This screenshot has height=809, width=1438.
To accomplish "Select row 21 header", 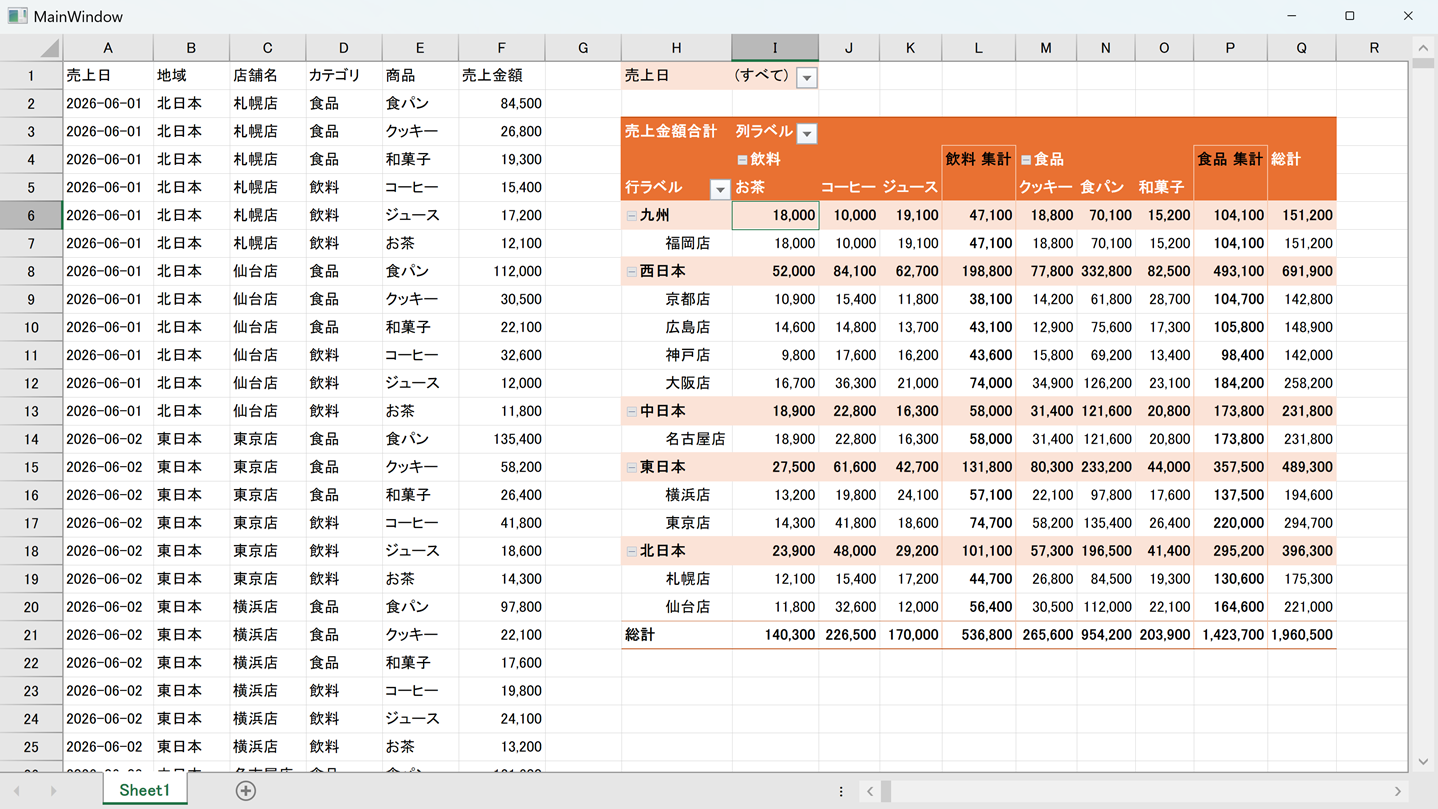I will click(31, 635).
